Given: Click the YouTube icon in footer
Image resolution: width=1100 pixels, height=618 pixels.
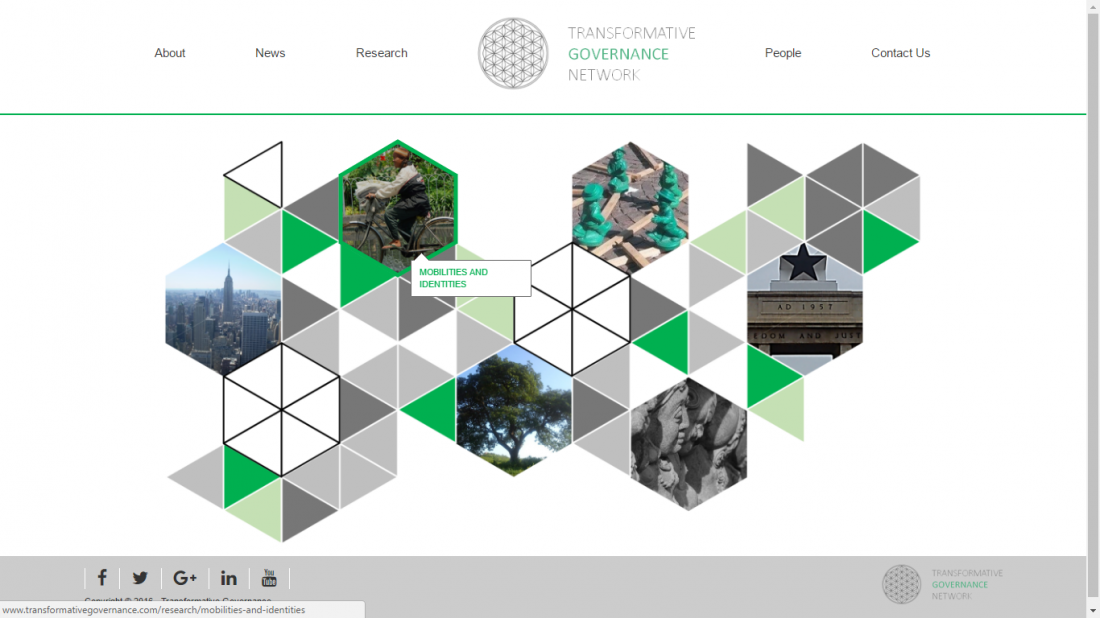Looking at the screenshot, I should point(269,578).
